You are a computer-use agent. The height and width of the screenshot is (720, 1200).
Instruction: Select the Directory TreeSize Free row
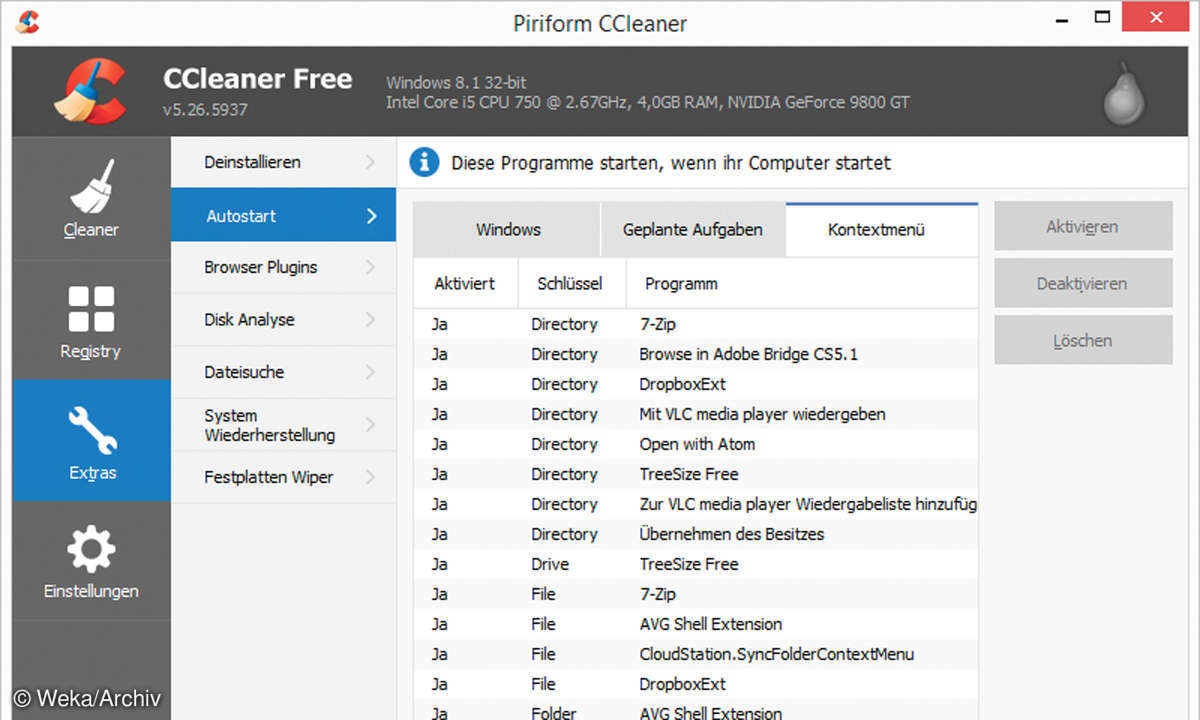pos(696,474)
